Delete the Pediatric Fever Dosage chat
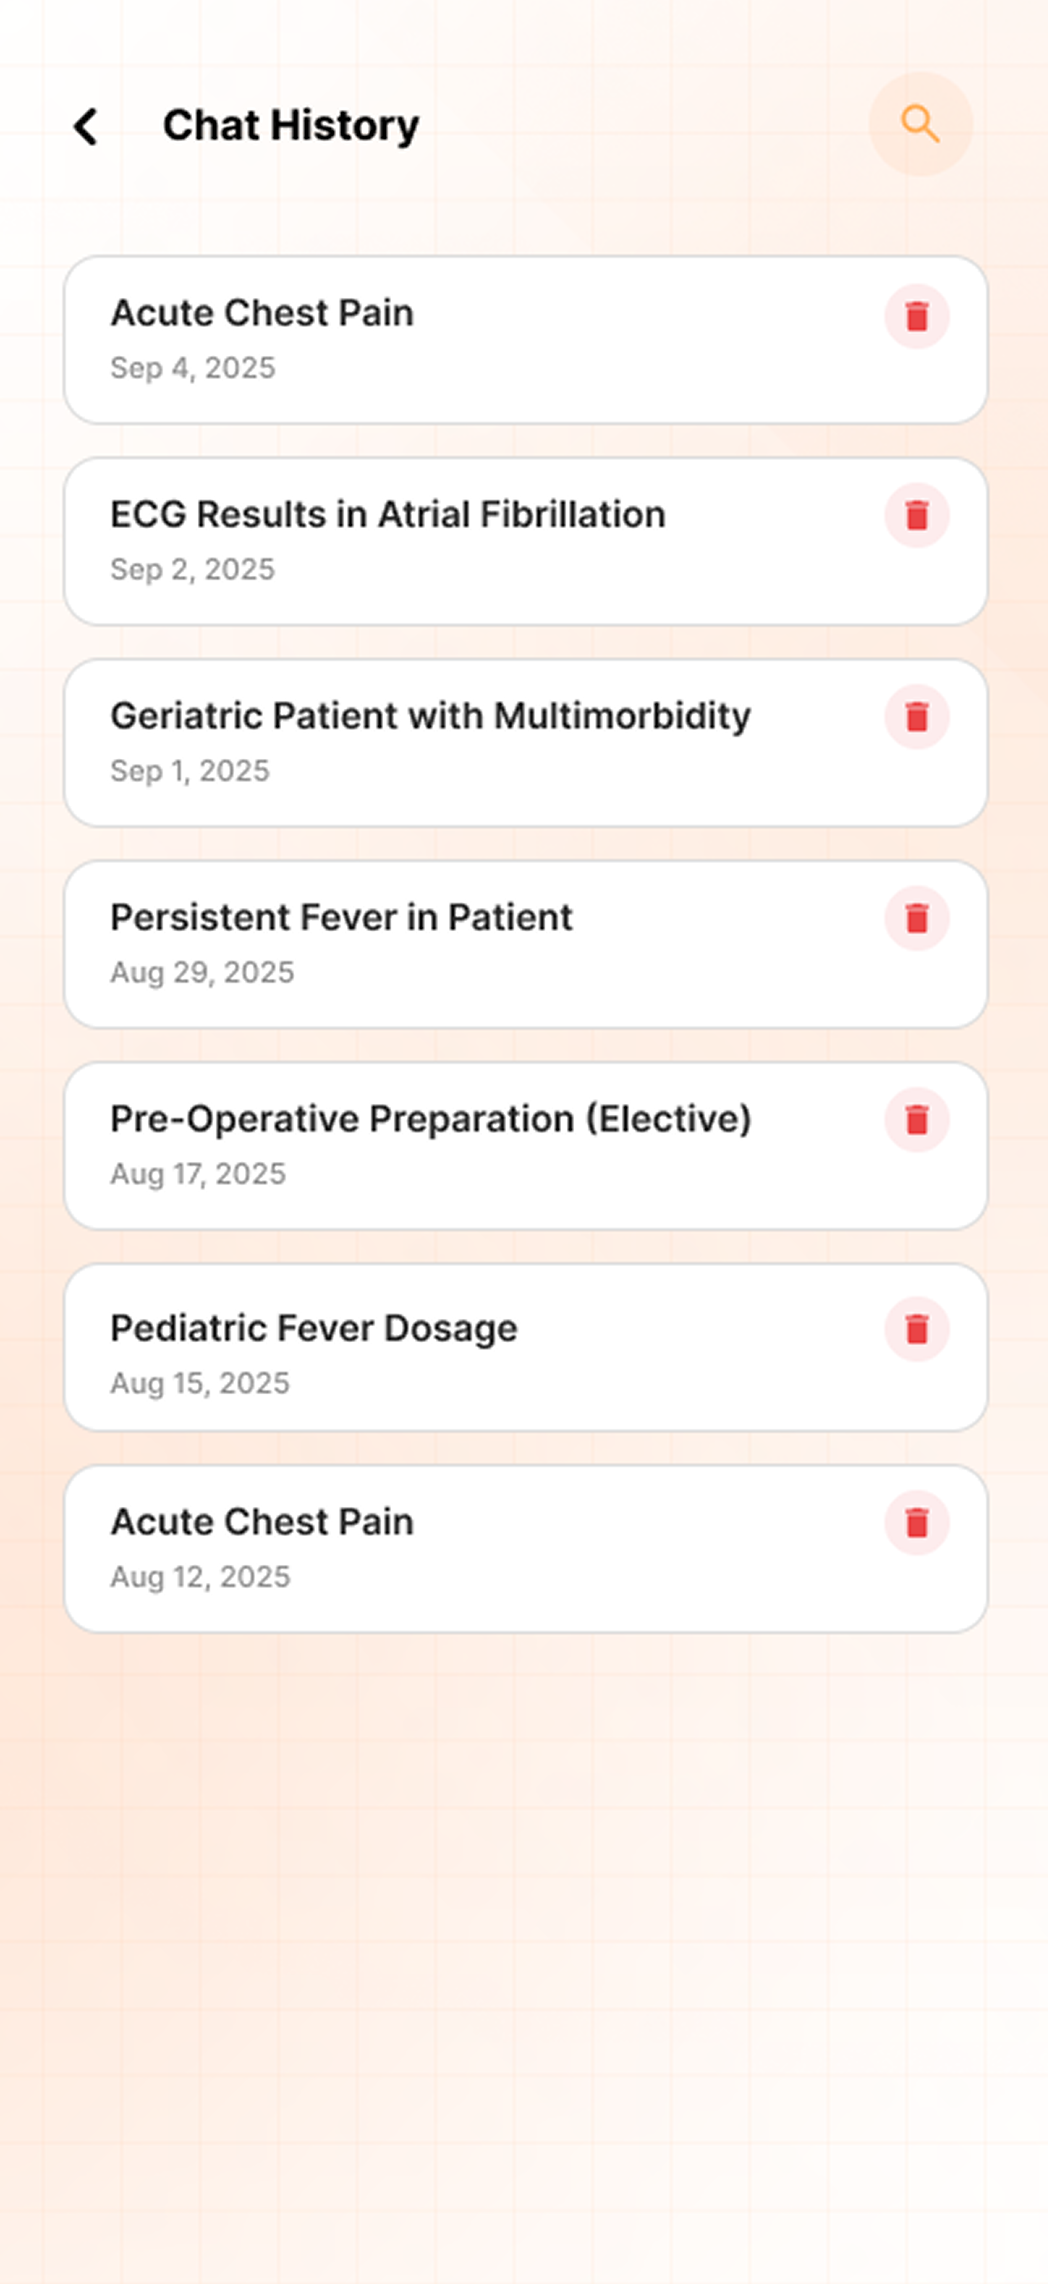Image resolution: width=1048 pixels, height=2284 pixels. [x=916, y=1329]
